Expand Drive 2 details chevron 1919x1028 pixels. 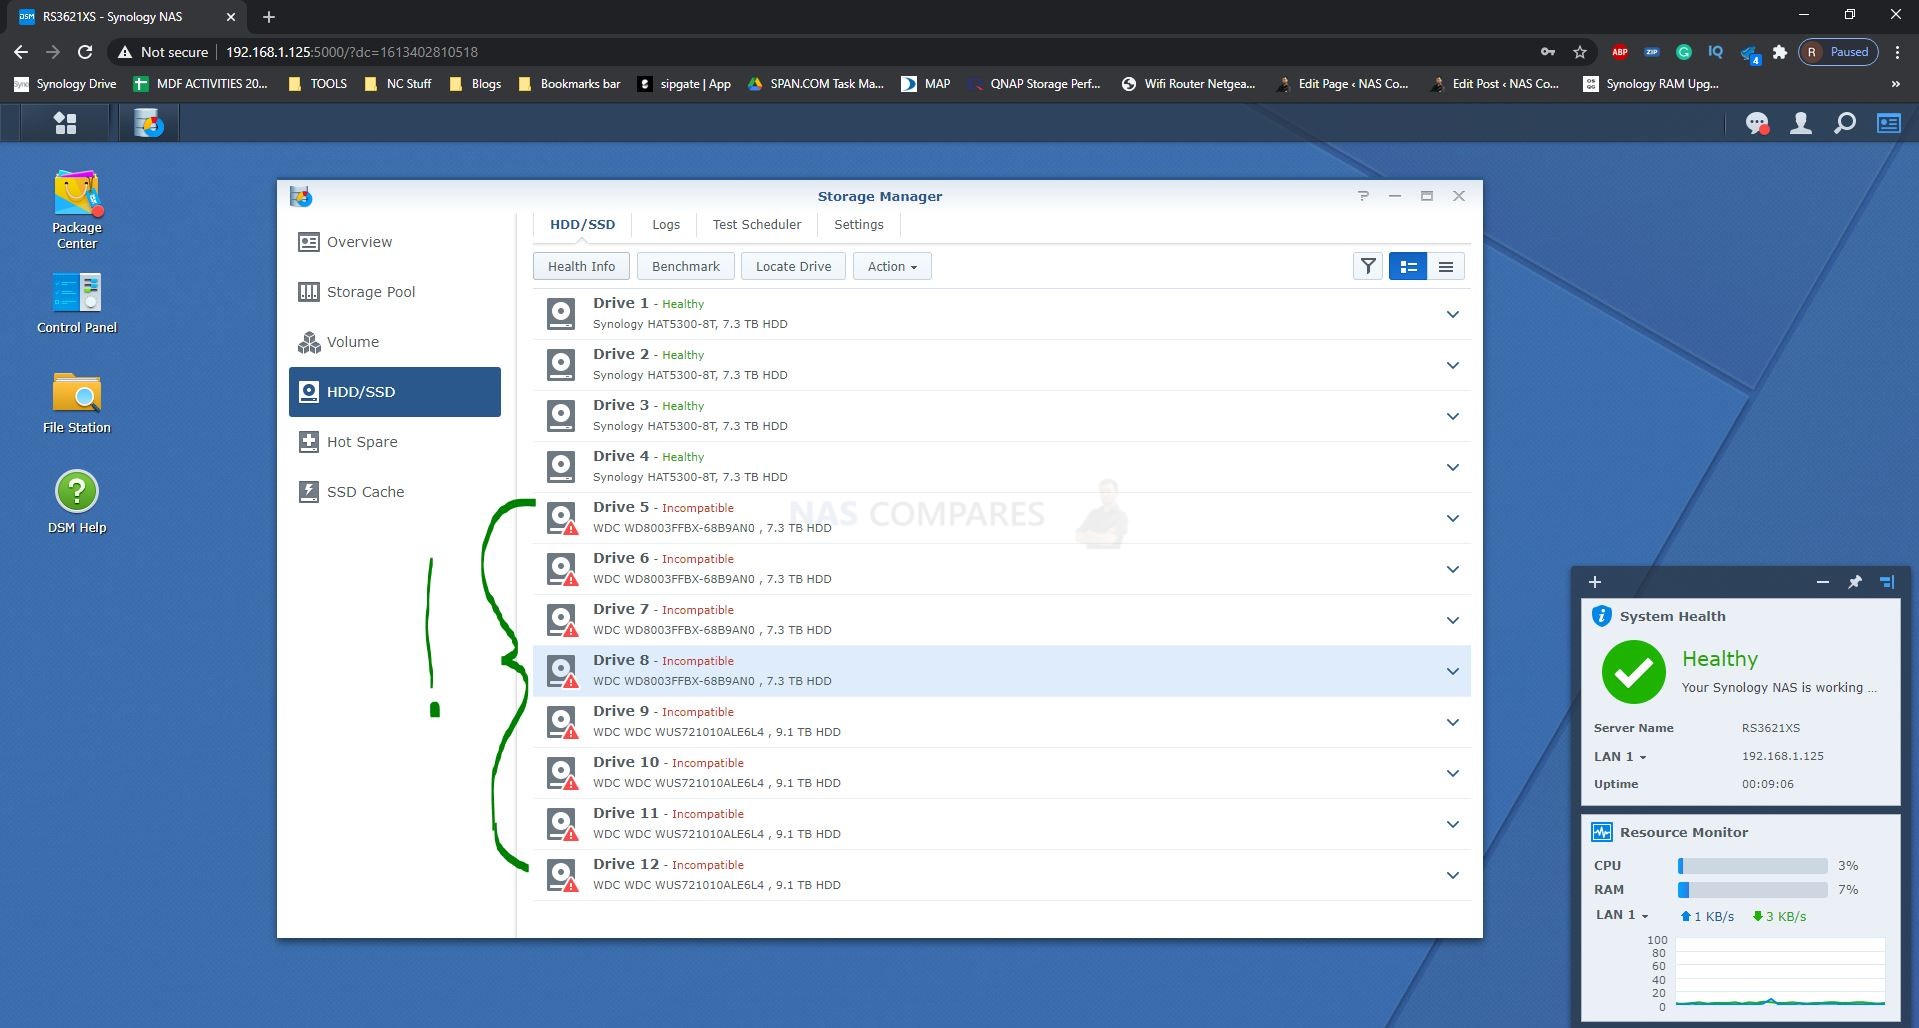click(1453, 365)
